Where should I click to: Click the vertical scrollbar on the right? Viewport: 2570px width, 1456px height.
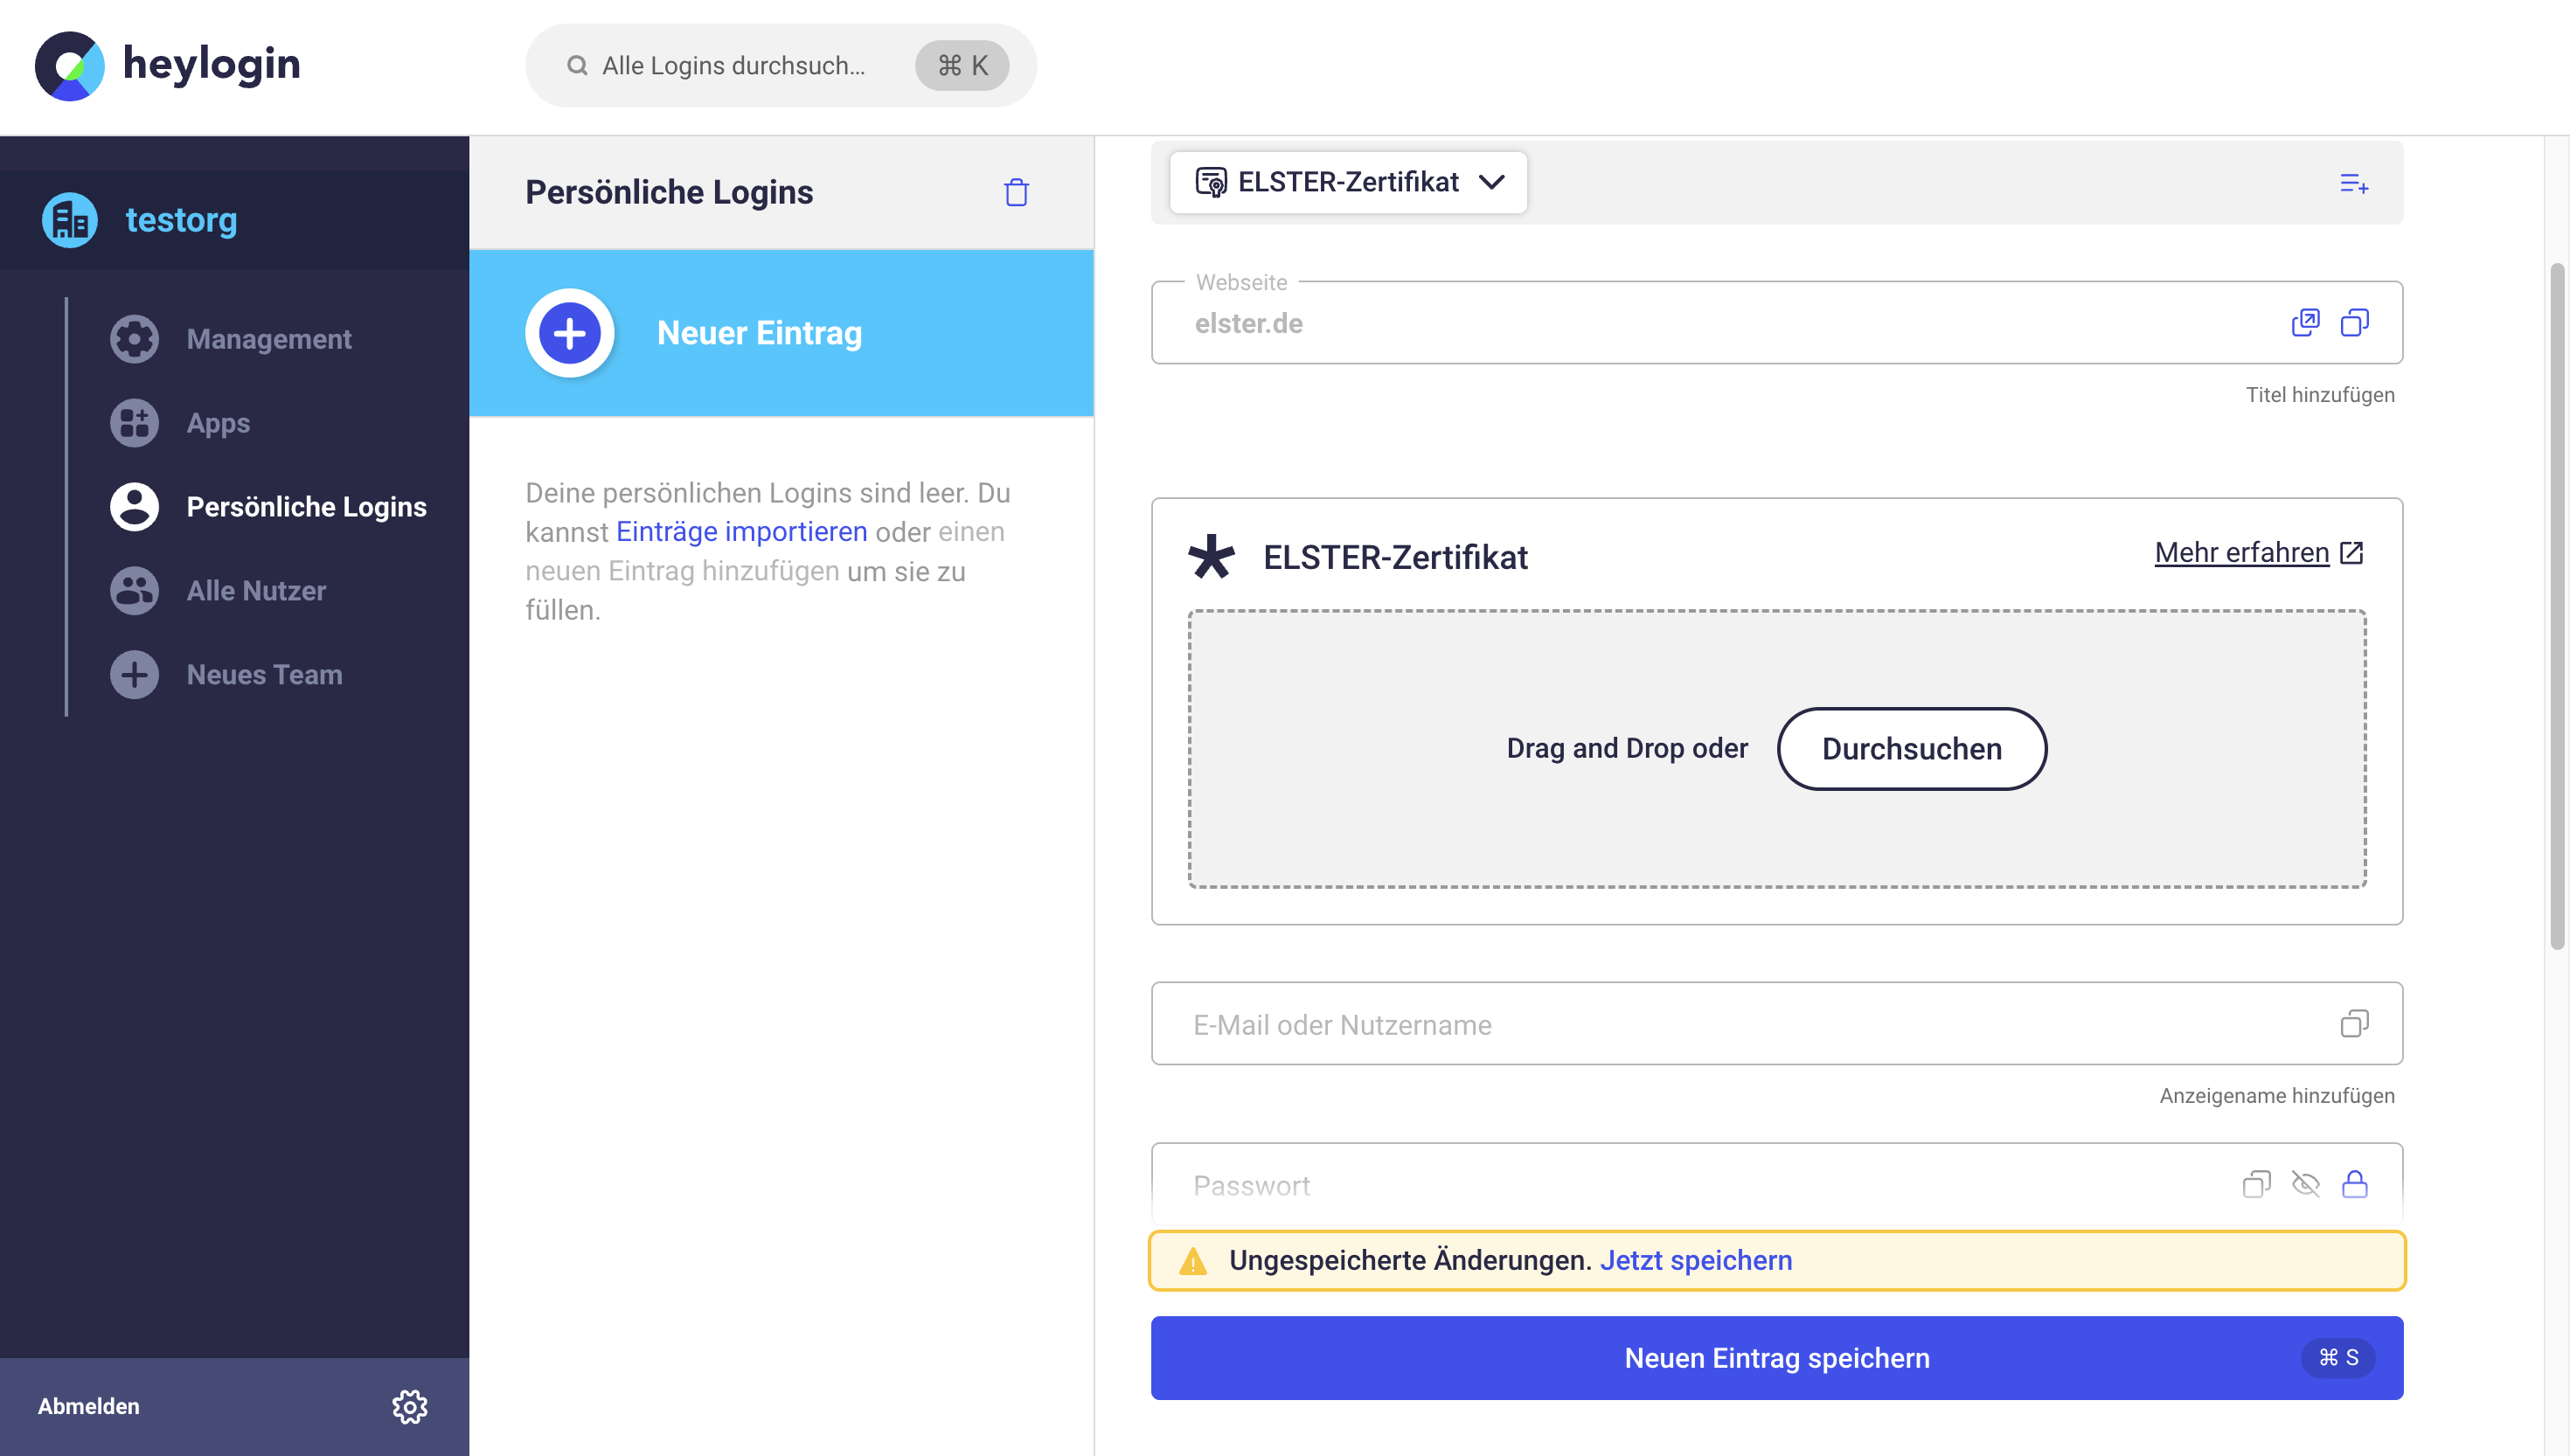click(x=2557, y=606)
